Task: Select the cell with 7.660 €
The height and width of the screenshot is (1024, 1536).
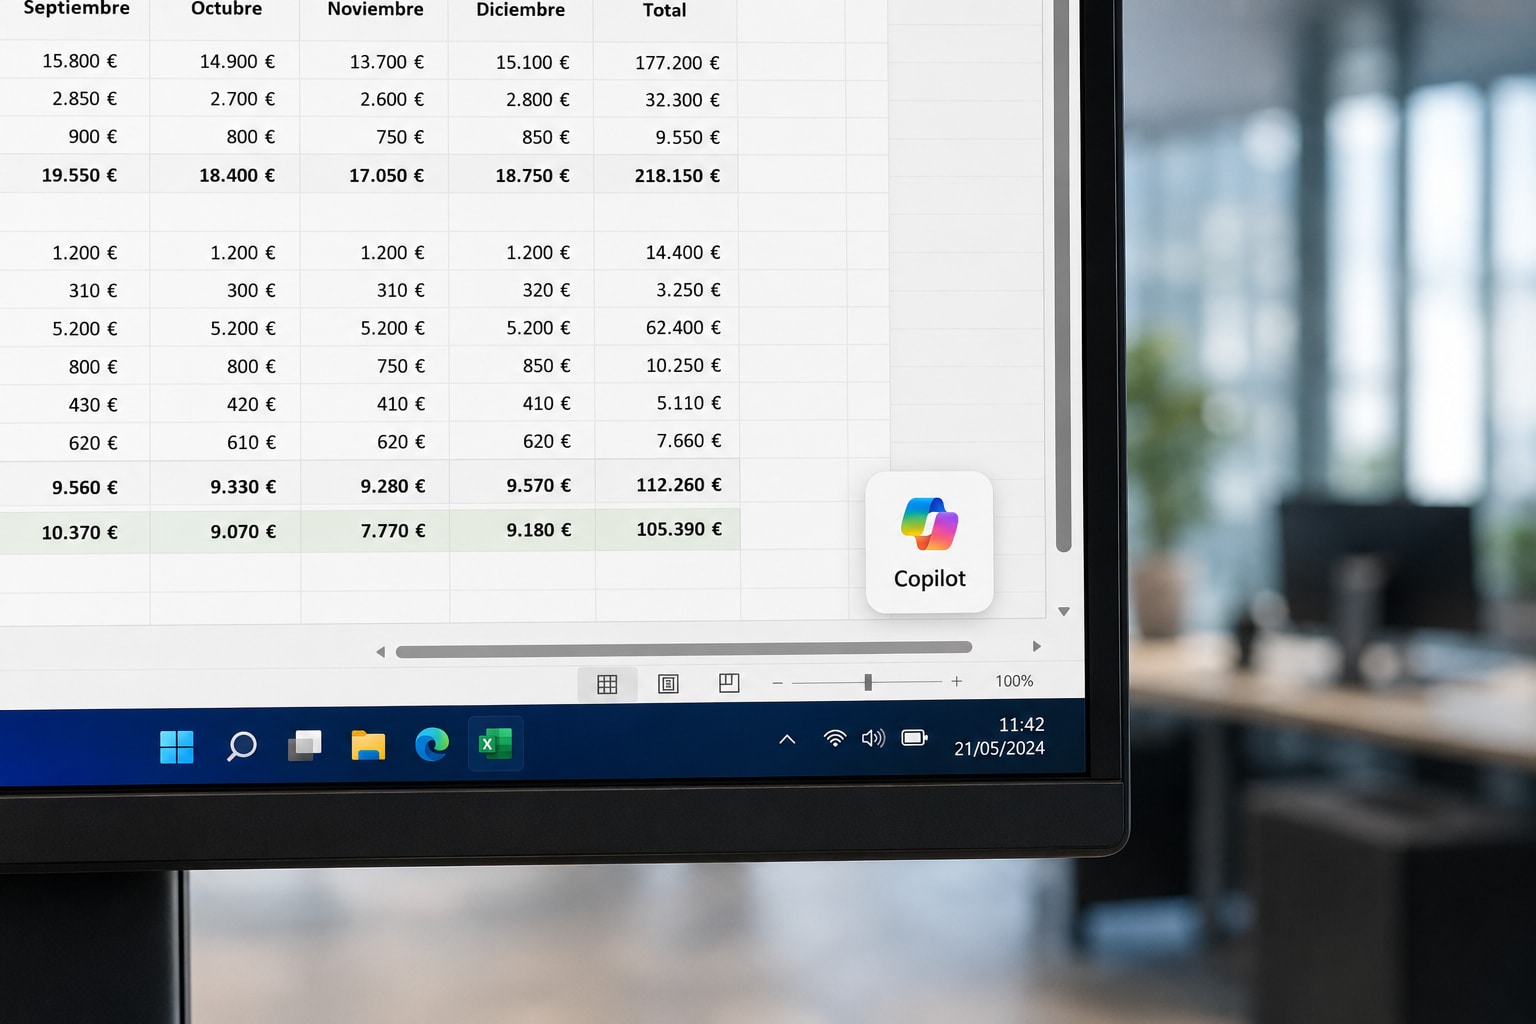Action: 667,440
